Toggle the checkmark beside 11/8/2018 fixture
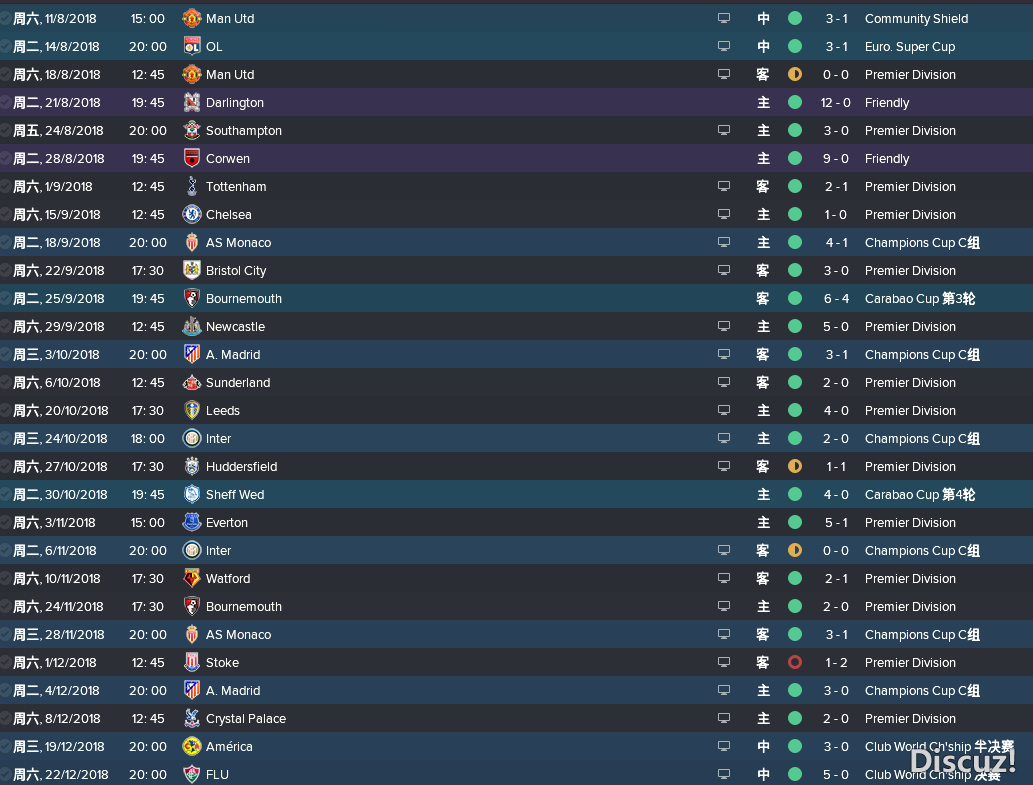This screenshot has height=785, width=1033. [5, 18]
